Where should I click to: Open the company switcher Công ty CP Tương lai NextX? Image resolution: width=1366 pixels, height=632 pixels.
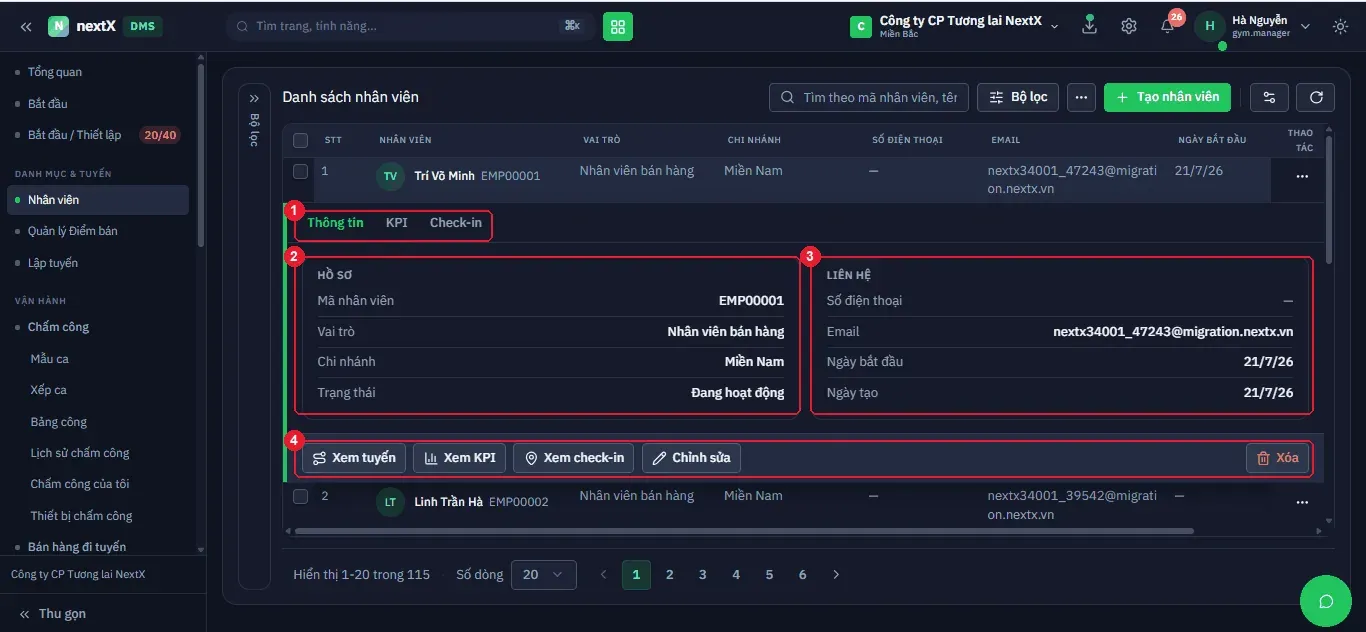click(954, 26)
